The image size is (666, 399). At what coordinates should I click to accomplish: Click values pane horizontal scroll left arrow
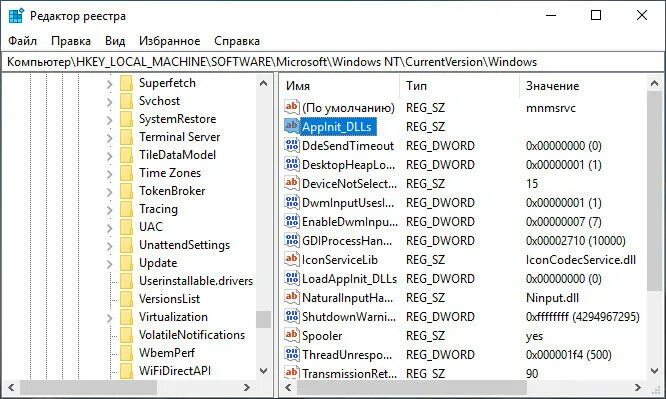click(288, 388)
